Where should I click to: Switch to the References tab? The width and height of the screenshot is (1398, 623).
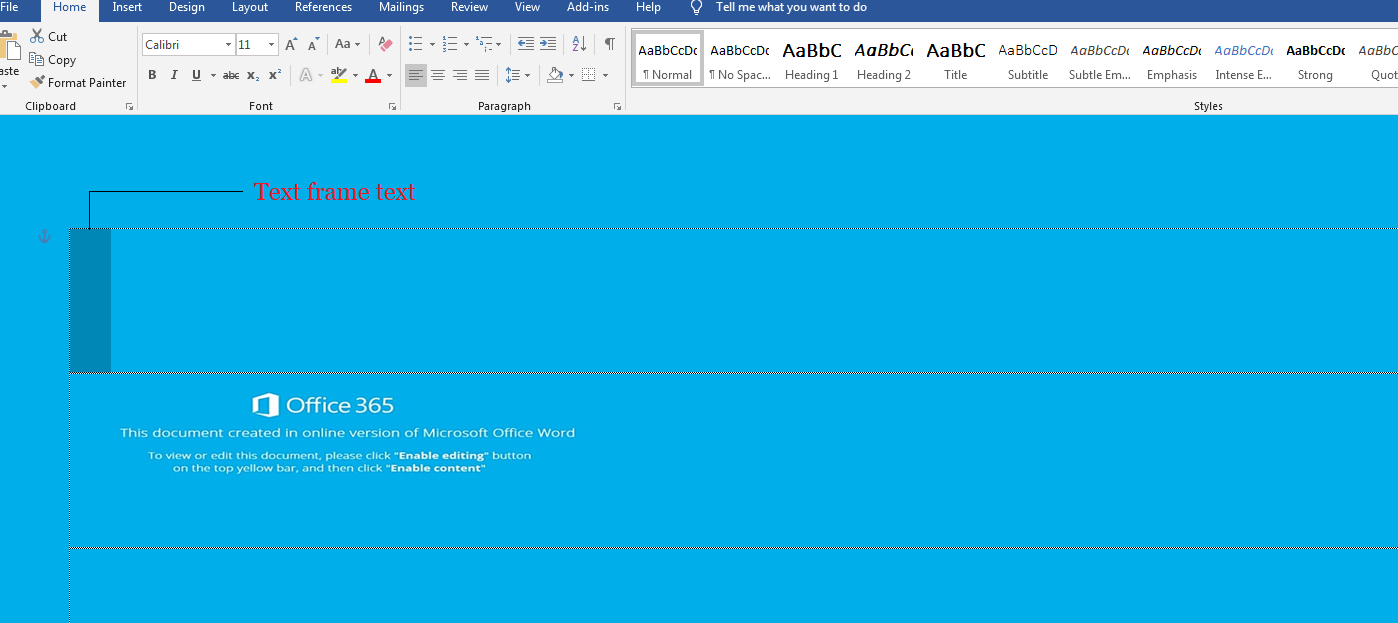(323, 7)
